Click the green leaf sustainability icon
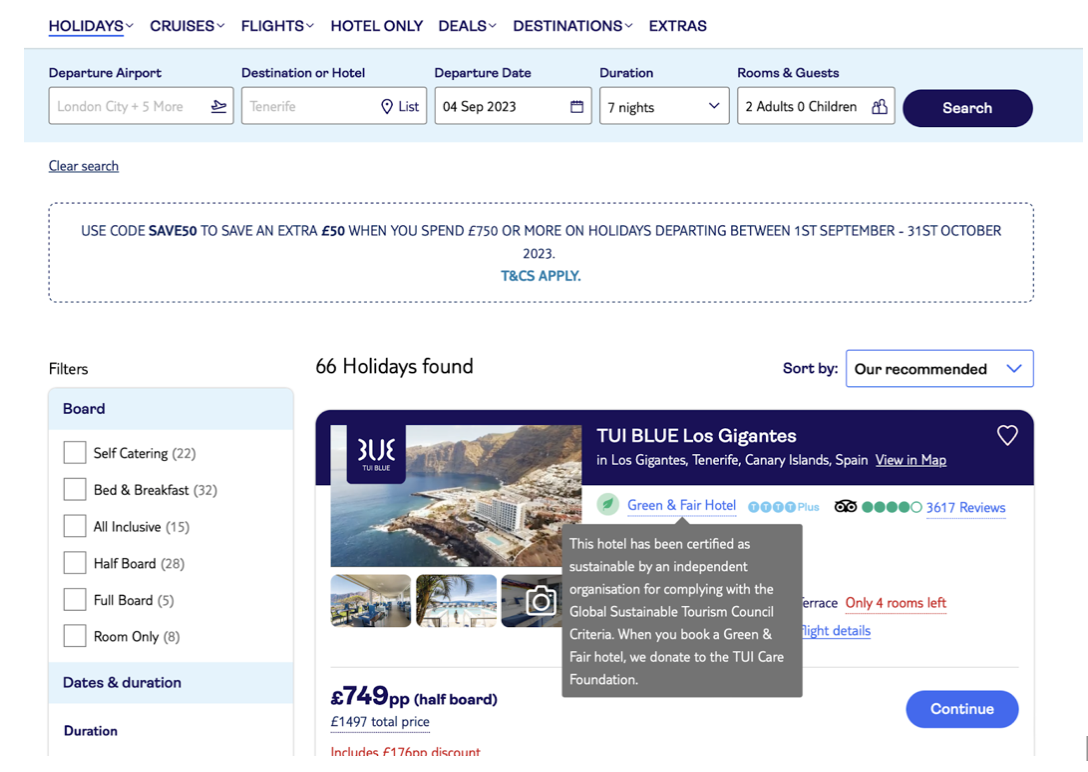 click(608, 504)
